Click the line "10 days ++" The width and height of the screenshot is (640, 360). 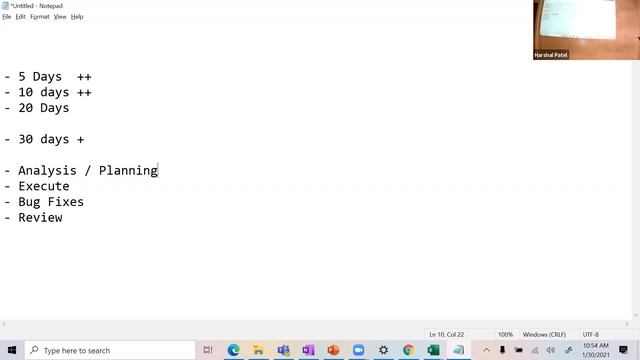[x=48, y=92]
